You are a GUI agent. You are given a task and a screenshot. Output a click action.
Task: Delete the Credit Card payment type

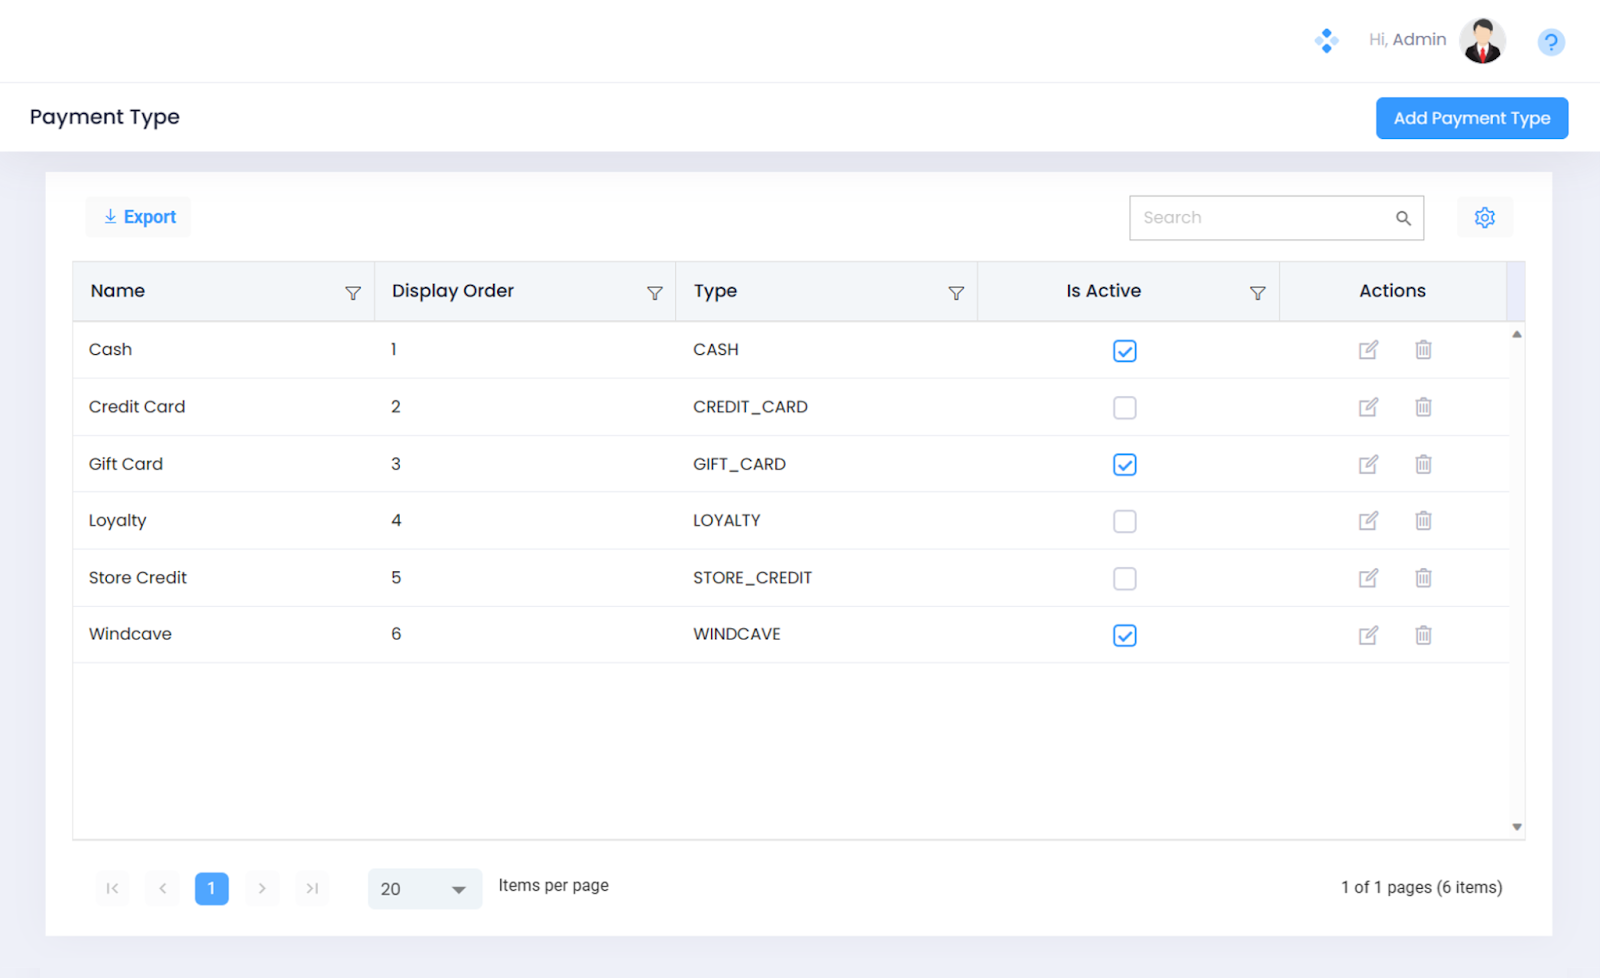tap(1423, 407)
